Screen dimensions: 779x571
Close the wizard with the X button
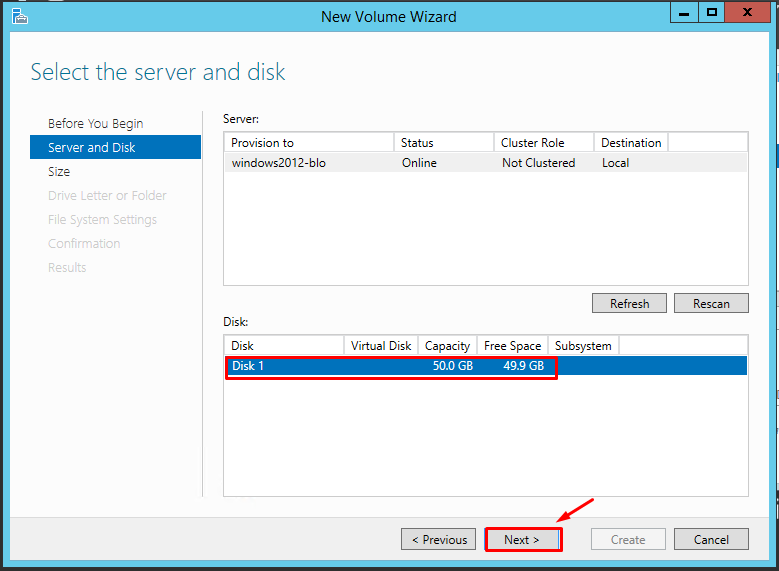747,13
